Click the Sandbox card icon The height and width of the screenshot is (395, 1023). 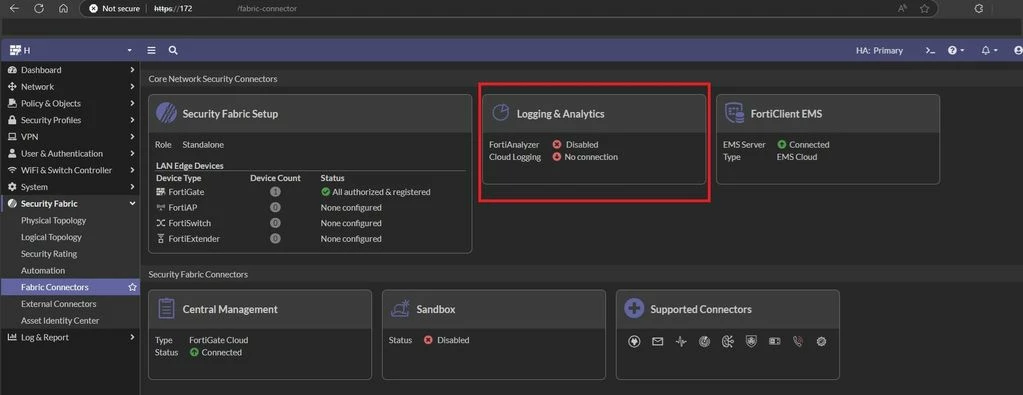pos(400,309)
